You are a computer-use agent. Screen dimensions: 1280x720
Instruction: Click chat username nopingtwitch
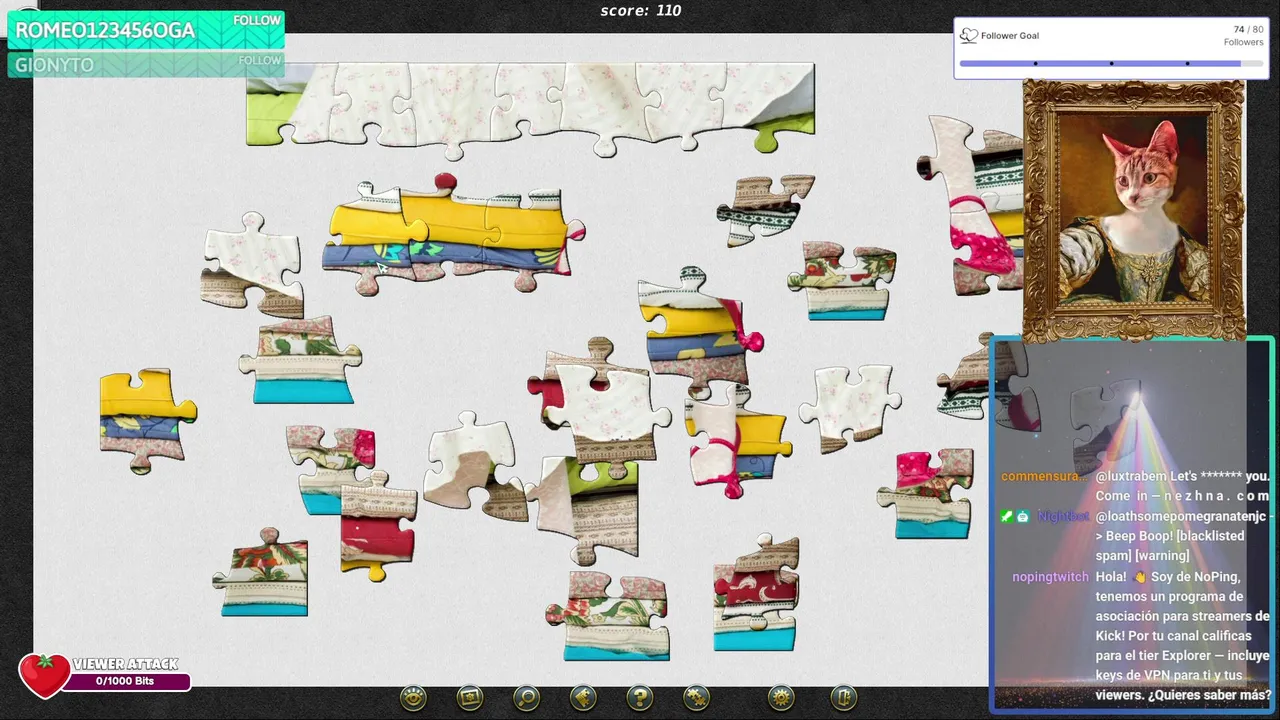tap(1050, 577)
